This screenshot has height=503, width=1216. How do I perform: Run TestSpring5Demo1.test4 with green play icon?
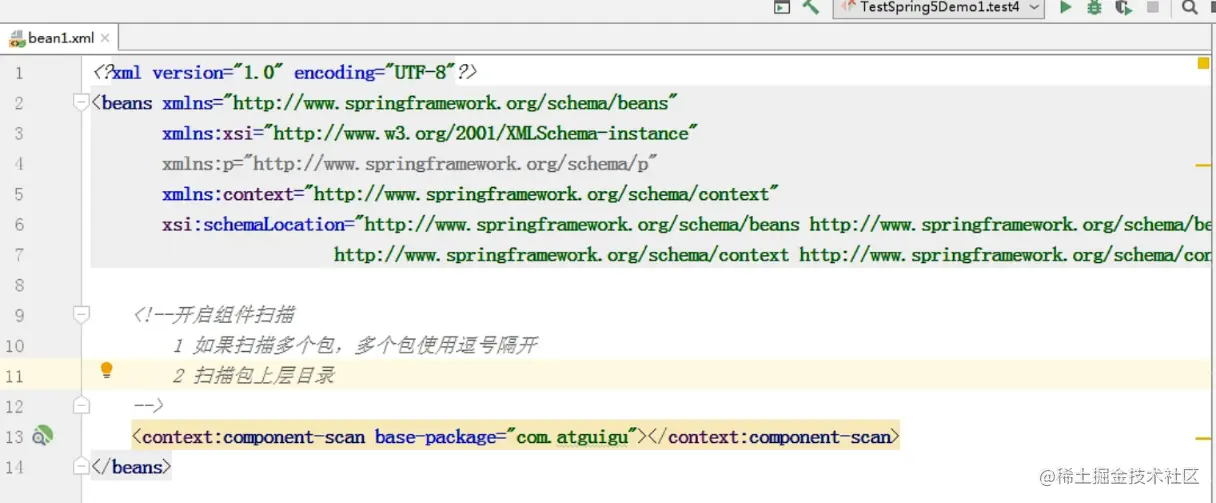tap(1065, 7)
